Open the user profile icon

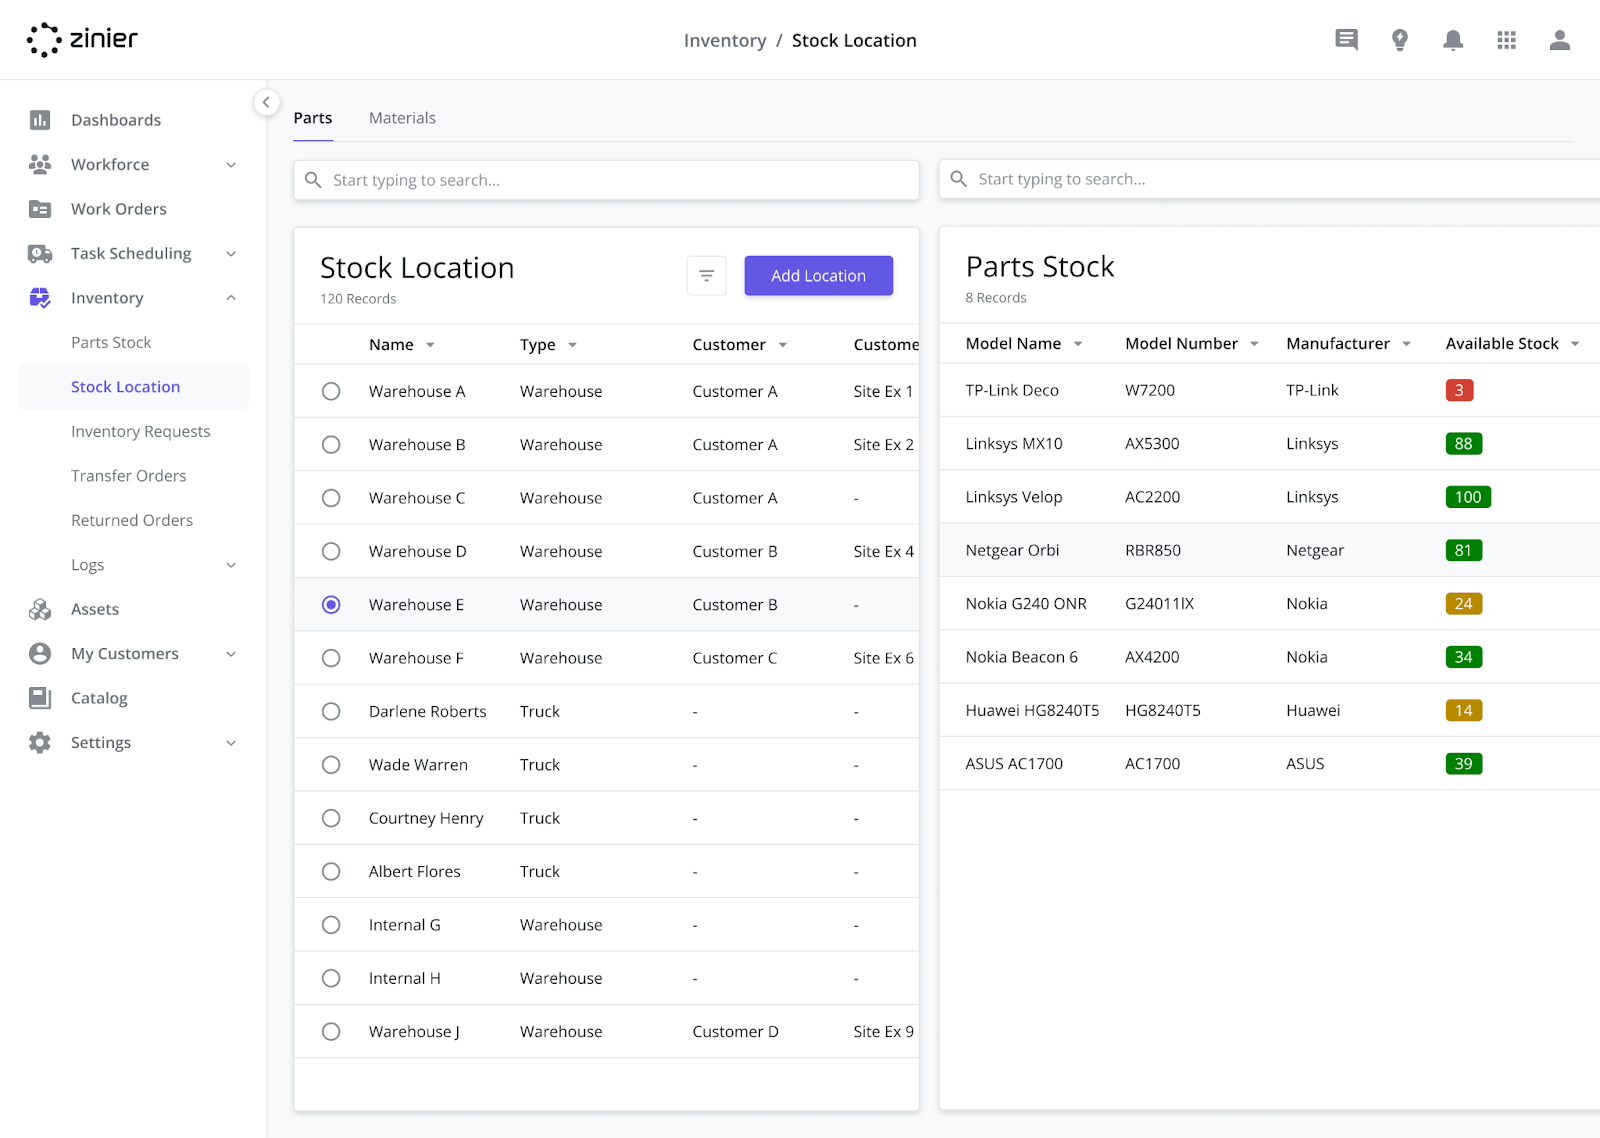[1560, 40]
